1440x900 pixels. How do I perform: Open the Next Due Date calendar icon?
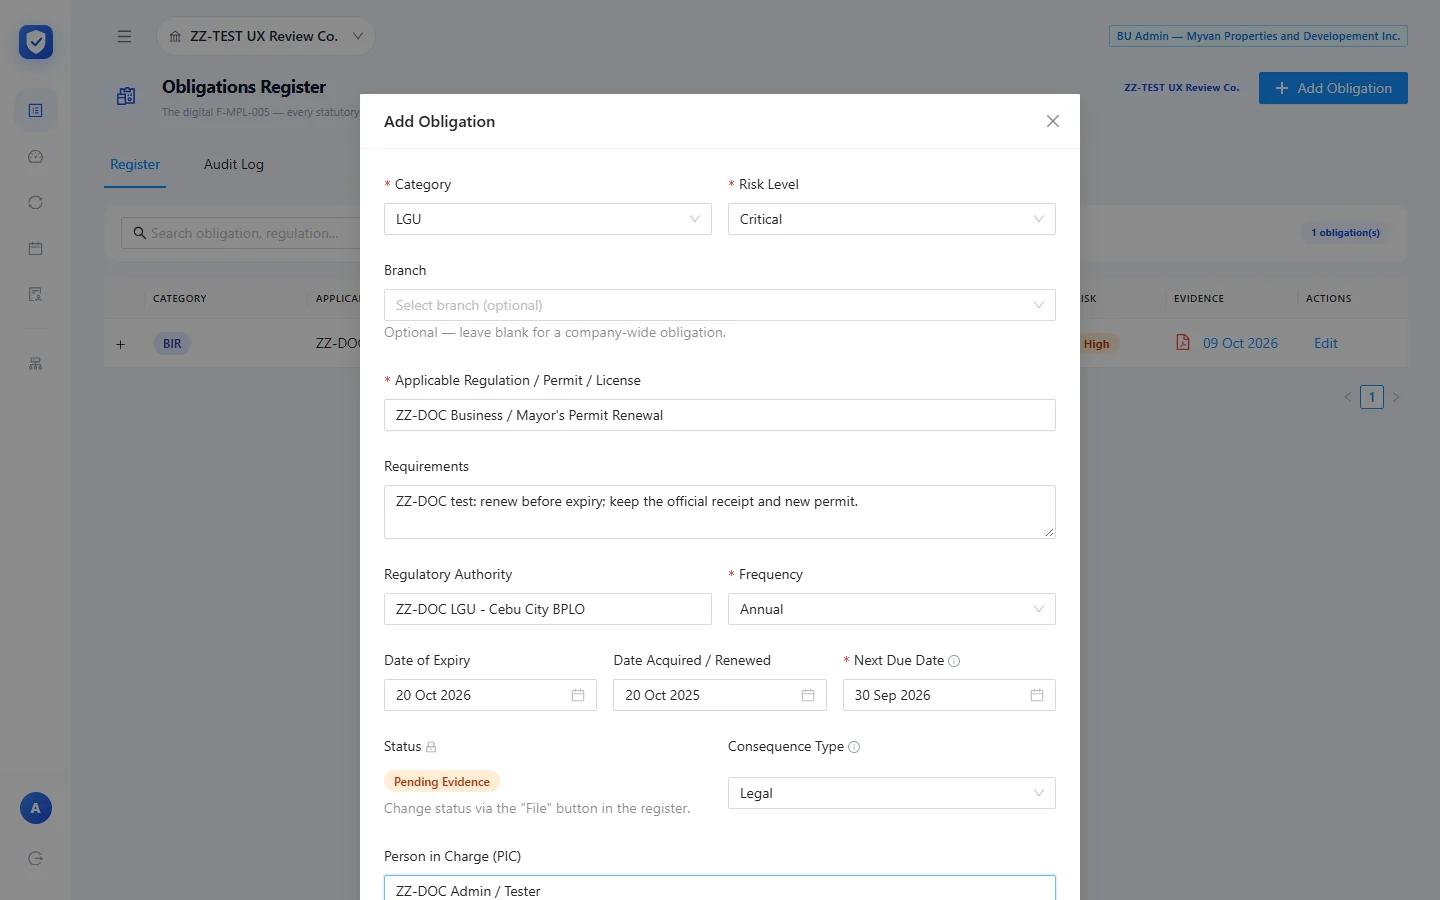pyautogui.click(x=1037, y=695)
